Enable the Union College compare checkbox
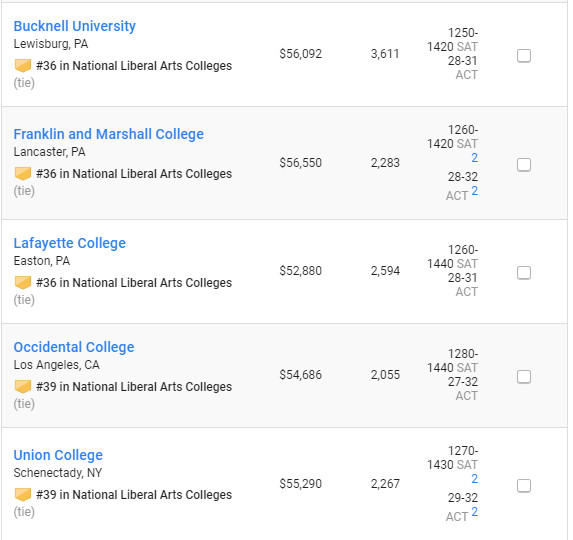 click(x=524, y=486)
